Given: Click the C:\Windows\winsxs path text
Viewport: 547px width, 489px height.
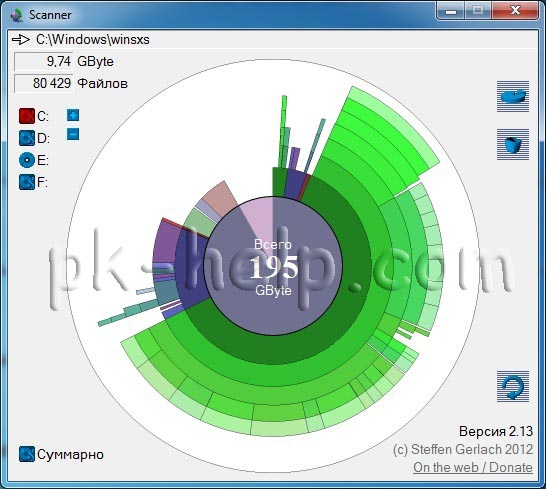Looking at the screenshot, I should tap(93, 39).
